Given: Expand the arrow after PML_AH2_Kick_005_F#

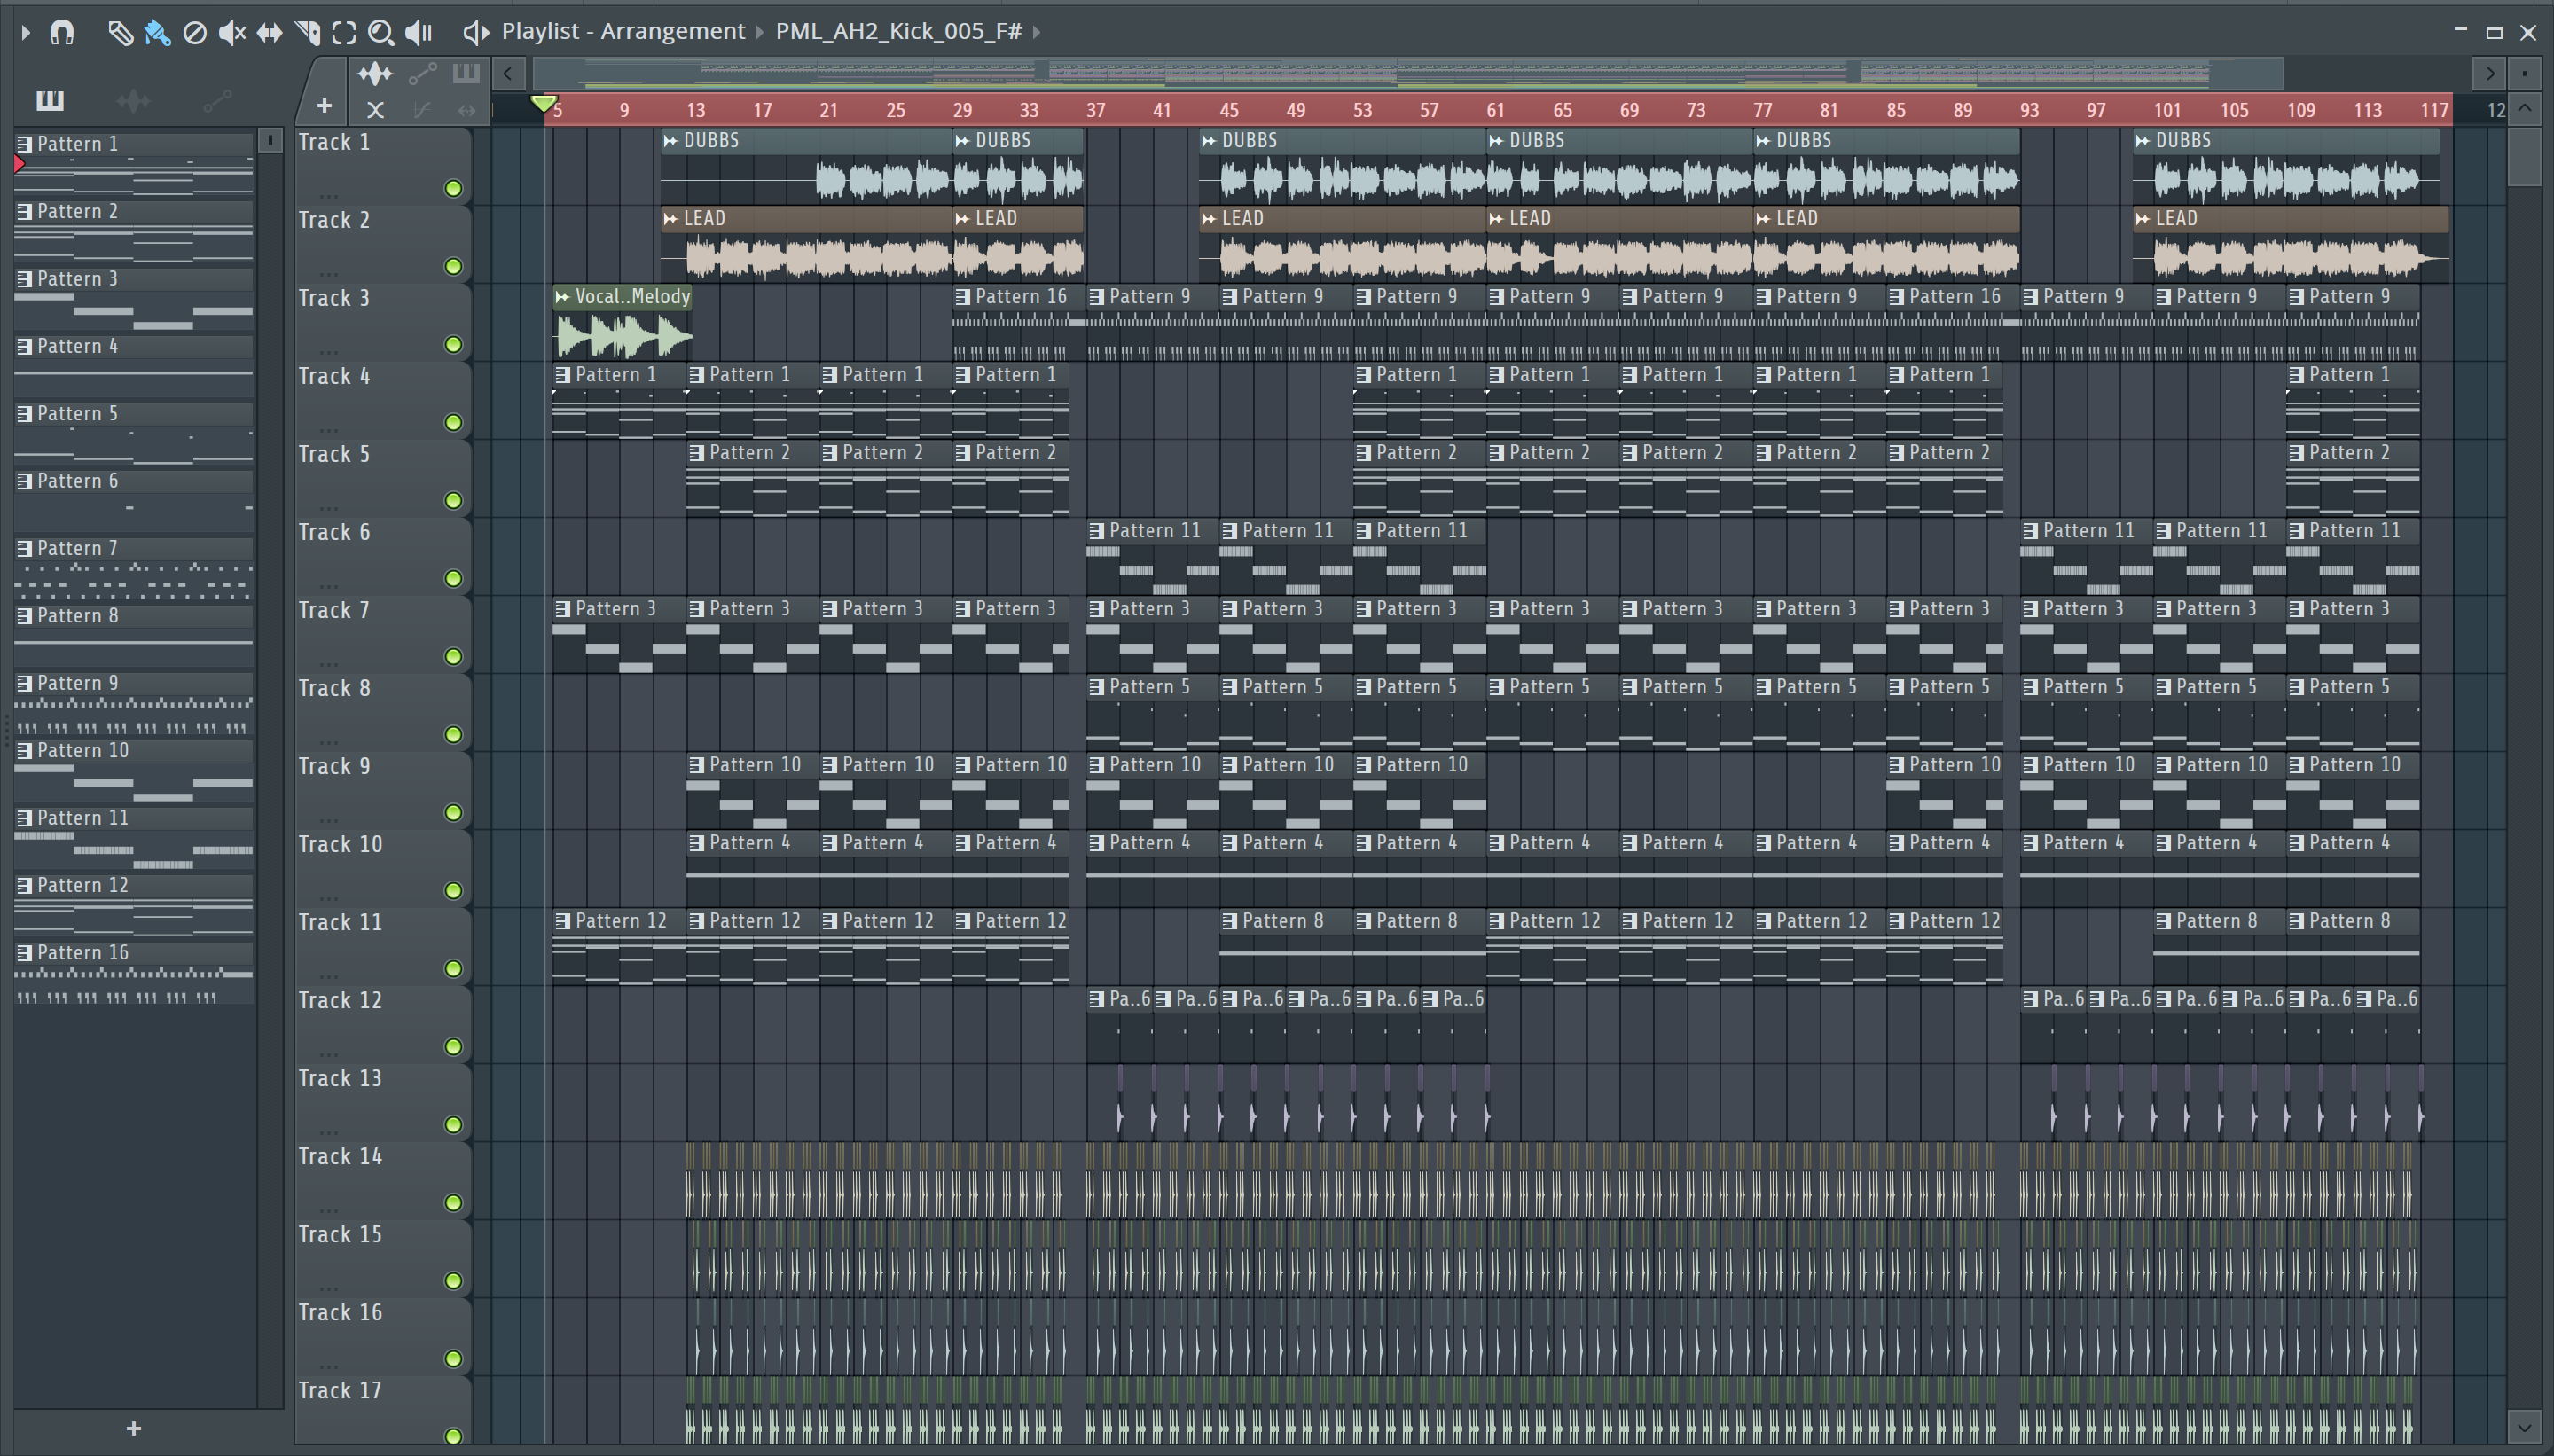Looking at the screenshot, I should (1037, 32).
